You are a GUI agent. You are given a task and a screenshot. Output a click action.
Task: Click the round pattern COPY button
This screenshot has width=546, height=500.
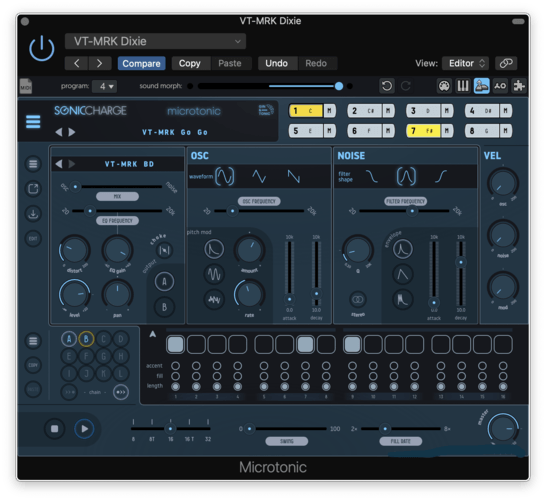coord(33,365)
